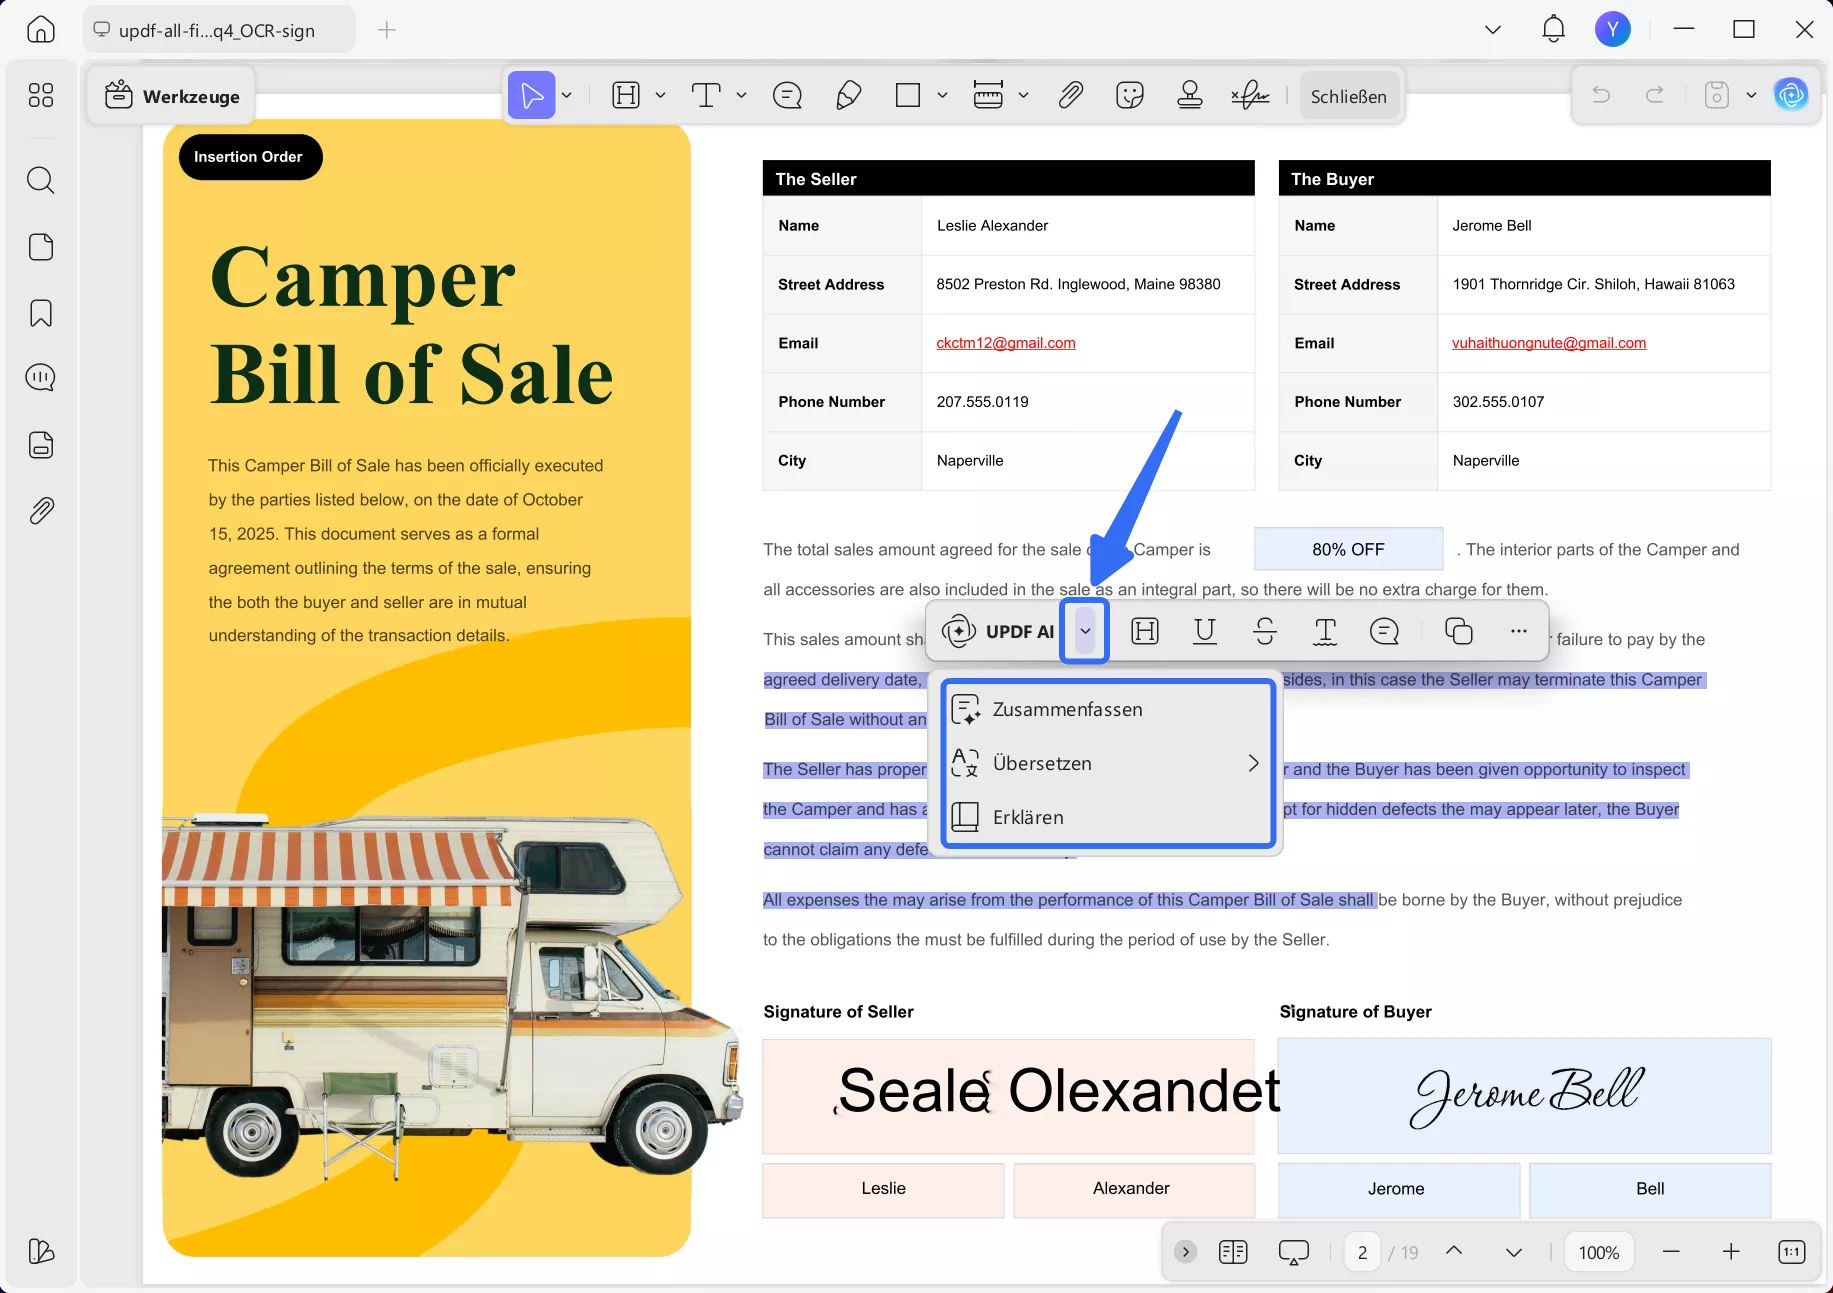Go to next page arrow
Image resolution: width=1833 pixels, height=1293 pixels.
[x=1514, y=1252]
